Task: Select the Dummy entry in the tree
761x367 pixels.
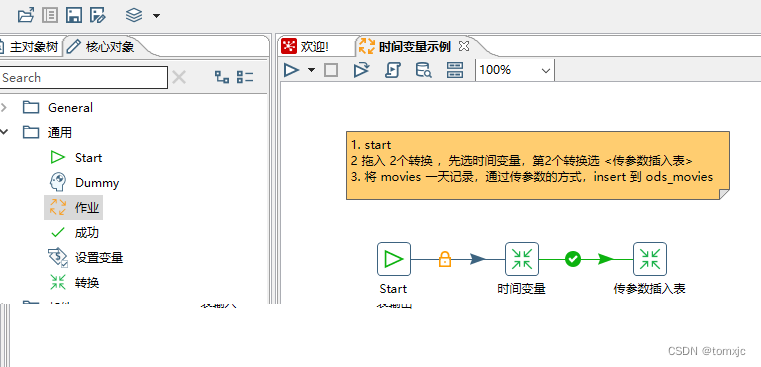Action: [x=97, y=183]
